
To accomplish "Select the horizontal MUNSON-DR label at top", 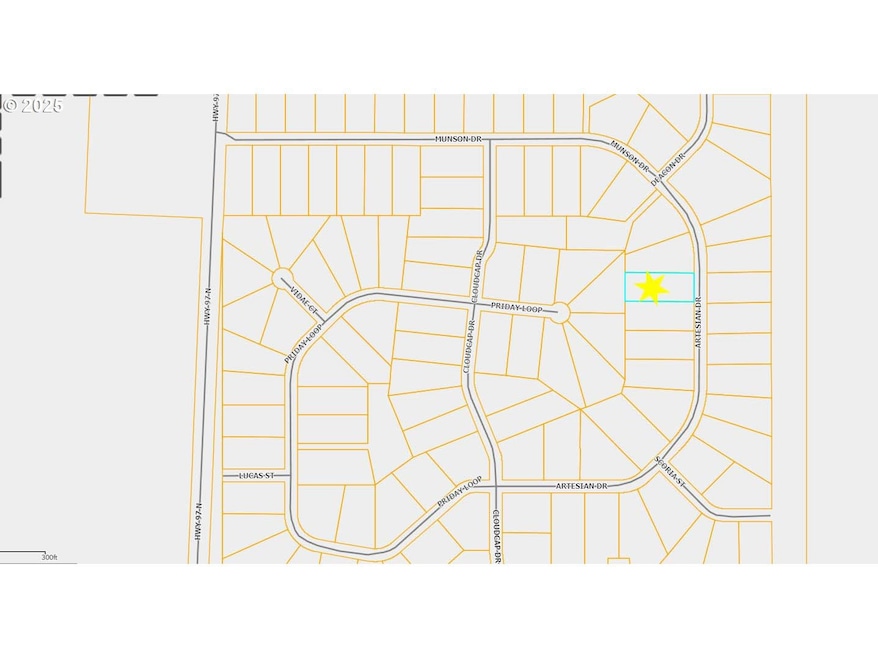I will [x=459, y=139].
